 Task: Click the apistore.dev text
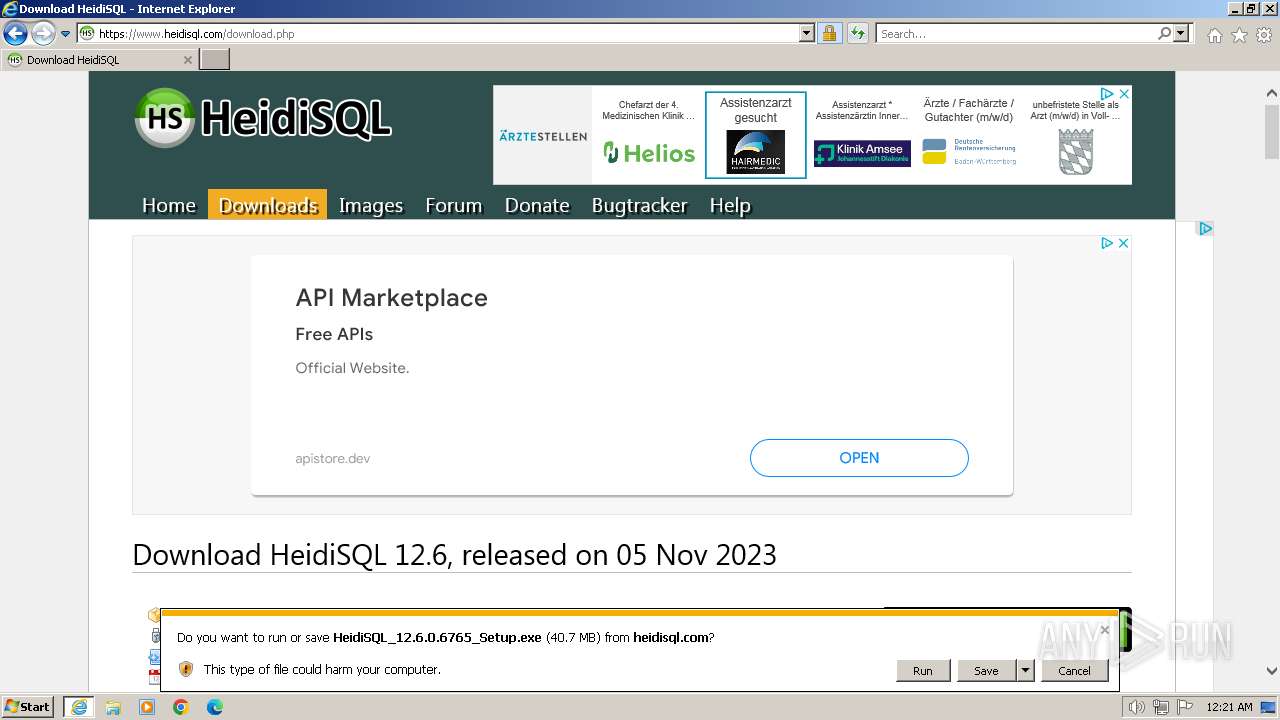[x=333, y=459]
